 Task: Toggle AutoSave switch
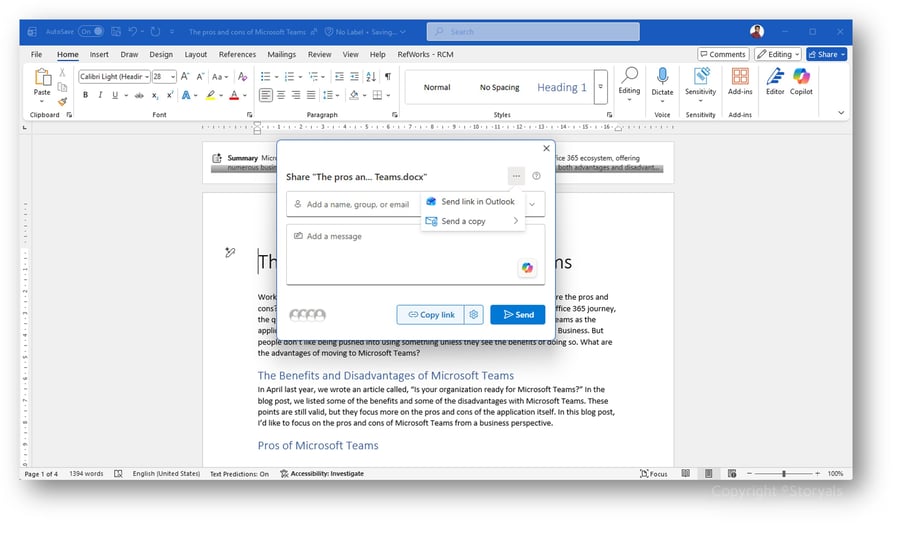[x=91, y=32]
